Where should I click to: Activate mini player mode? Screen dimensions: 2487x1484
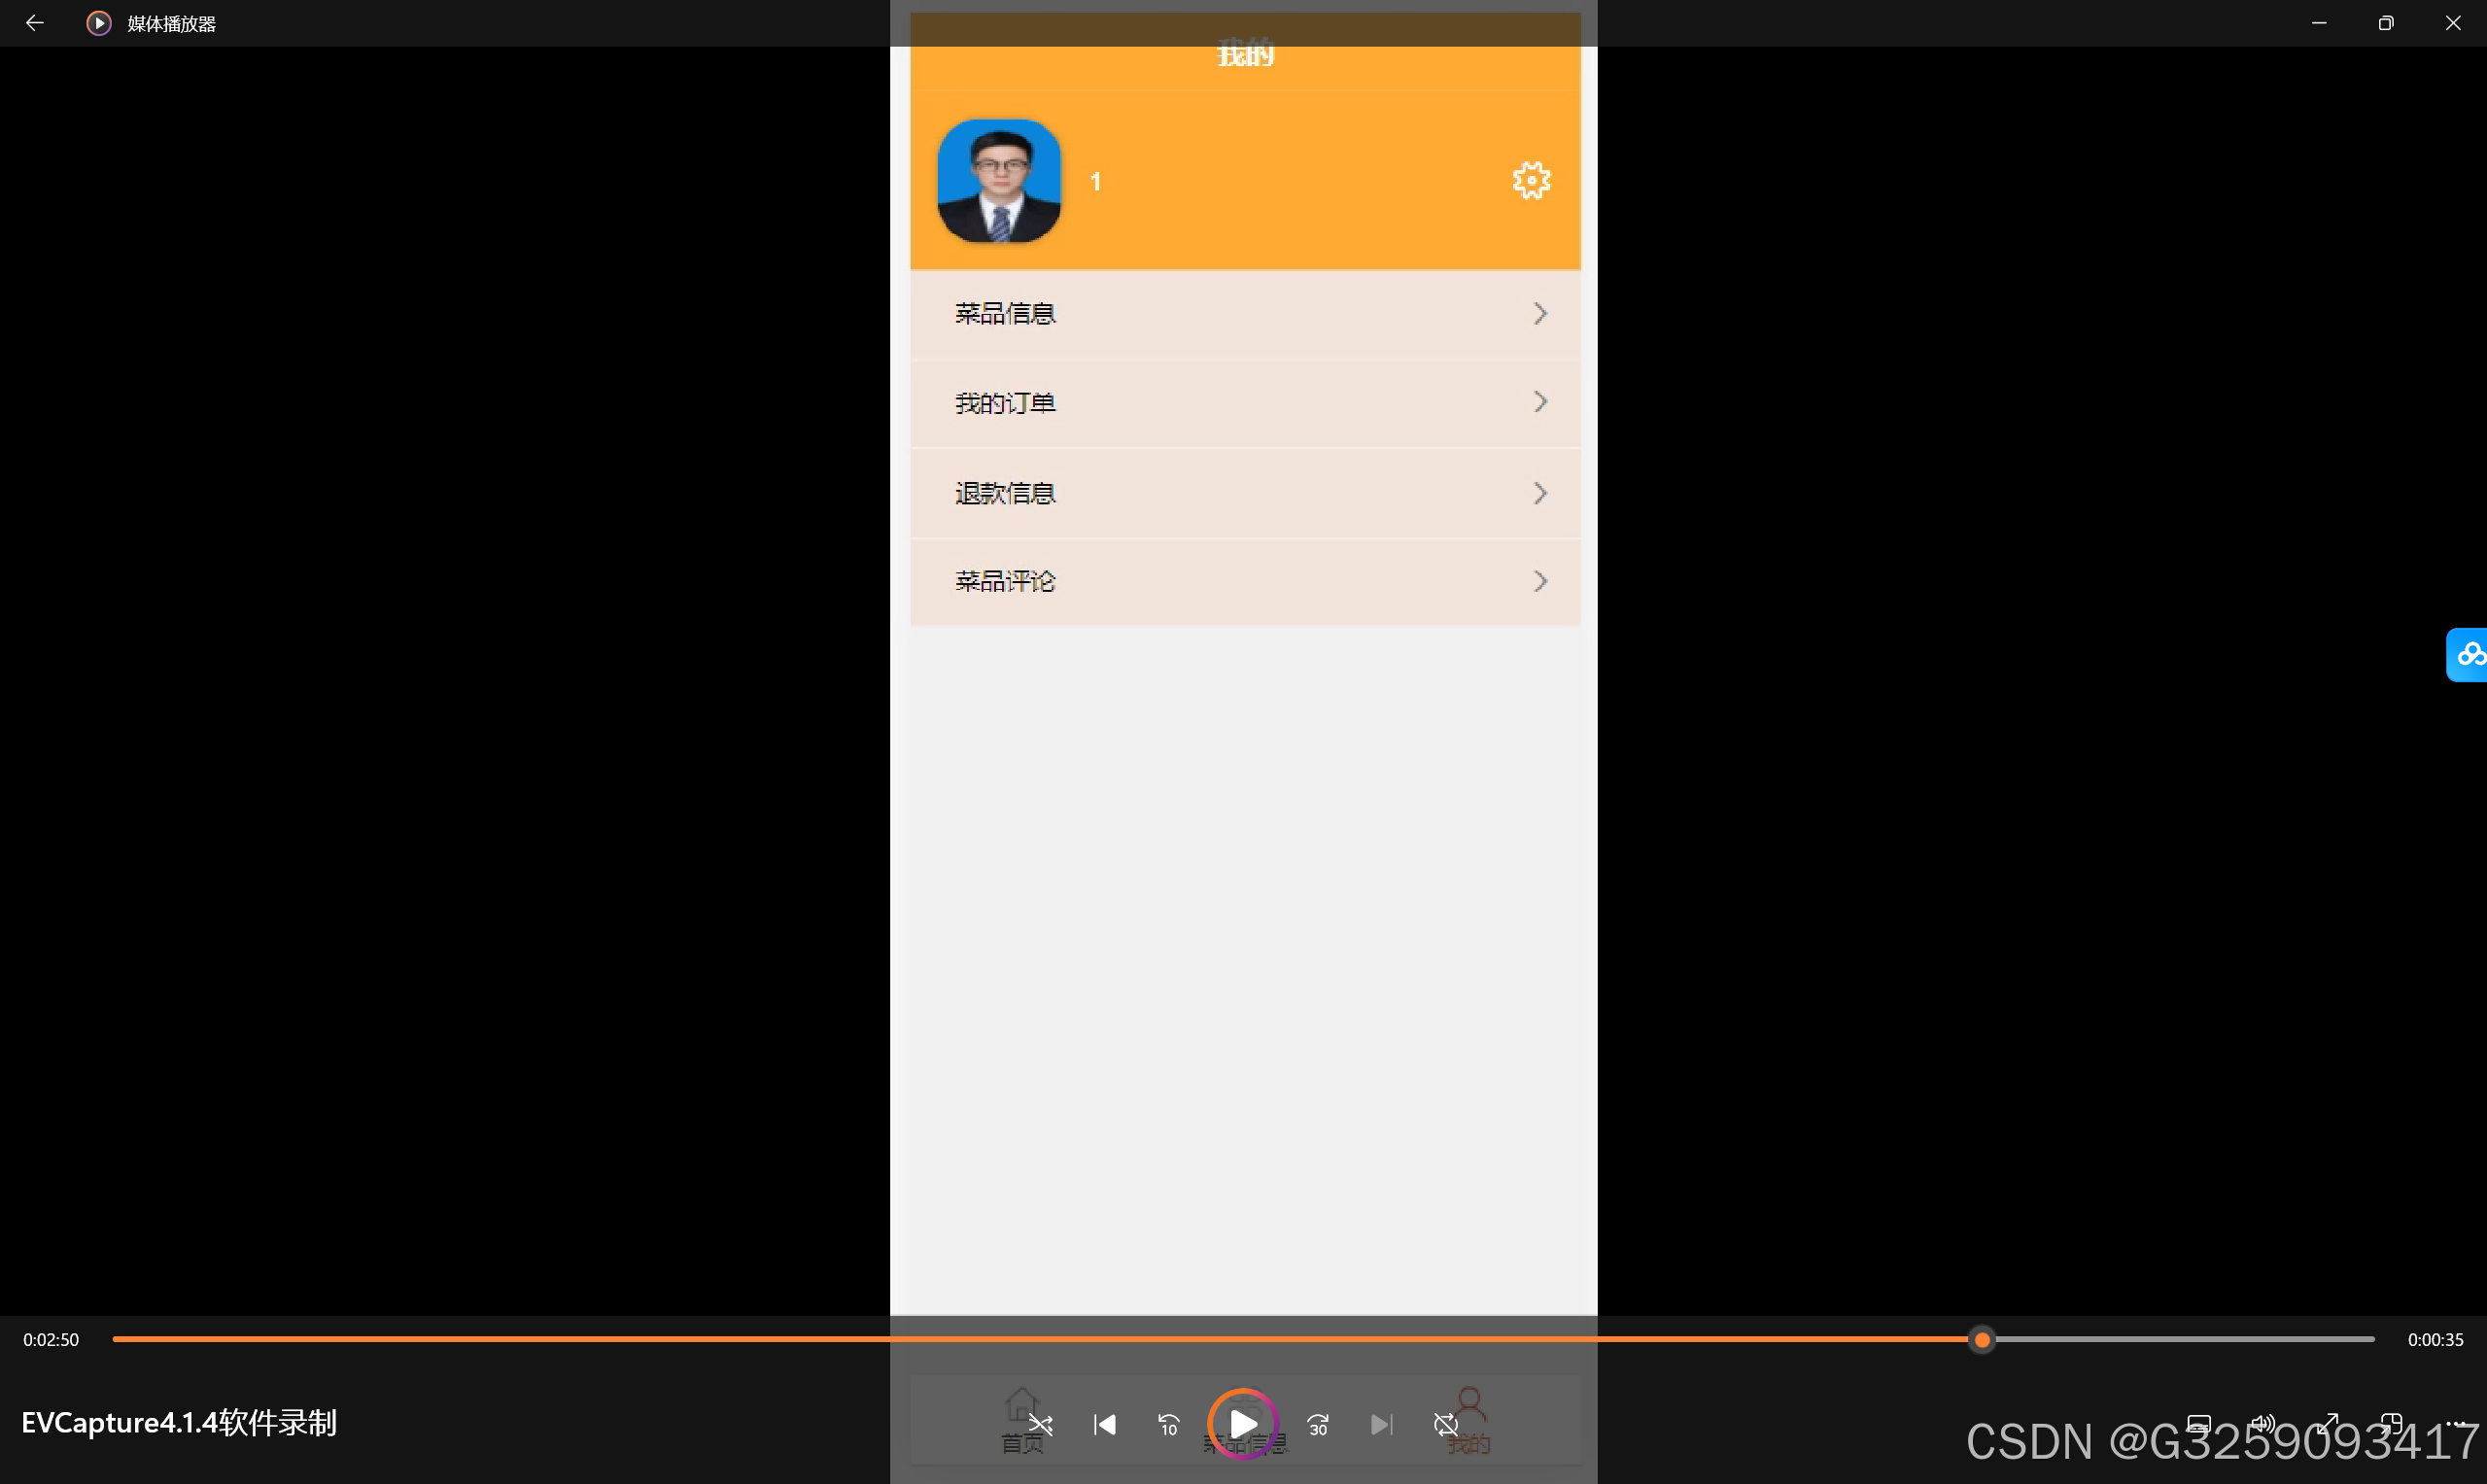pyautogui.click(x=2392, y=1424)
